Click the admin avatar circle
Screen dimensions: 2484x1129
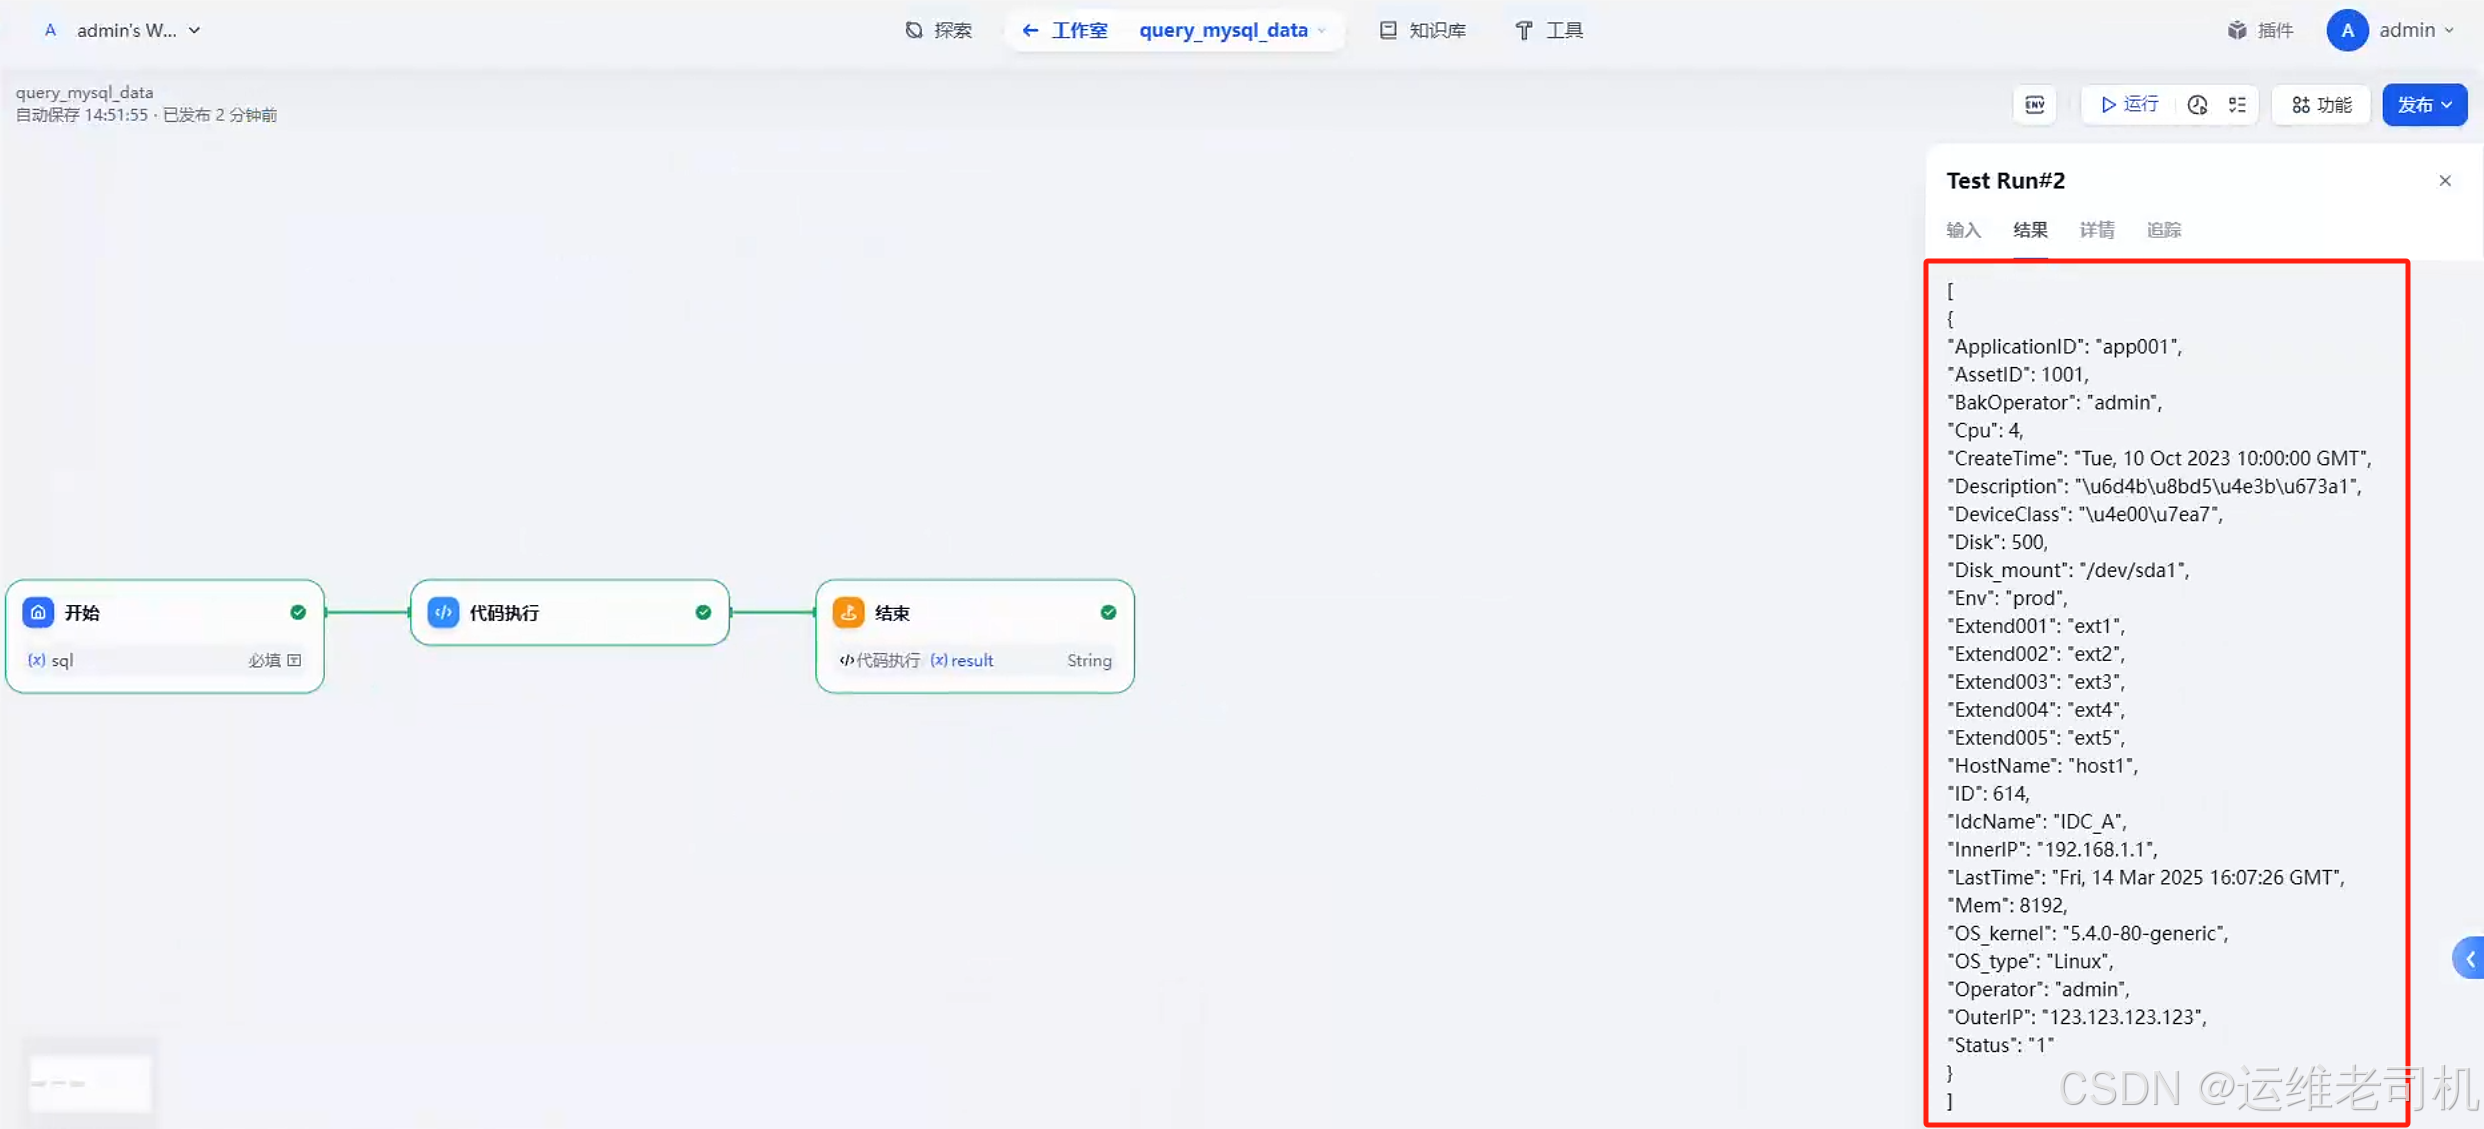click(2346, 30)
